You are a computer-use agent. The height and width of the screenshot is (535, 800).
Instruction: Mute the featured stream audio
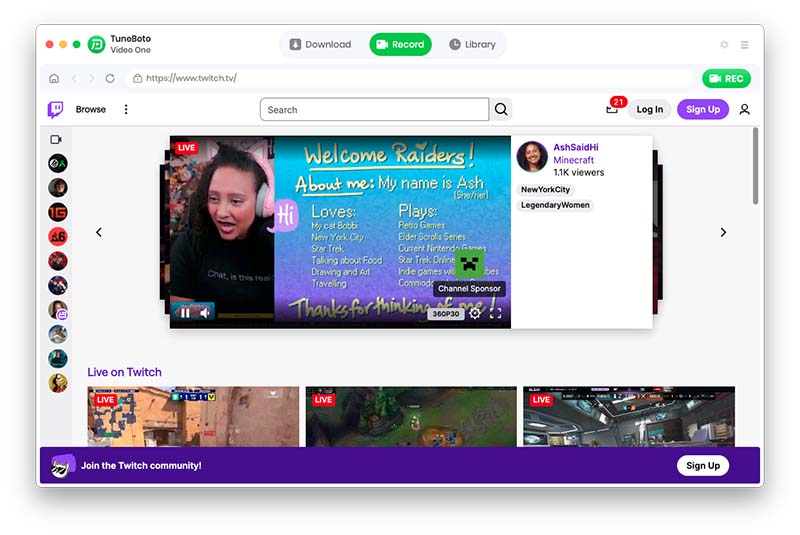click(205, 313)
